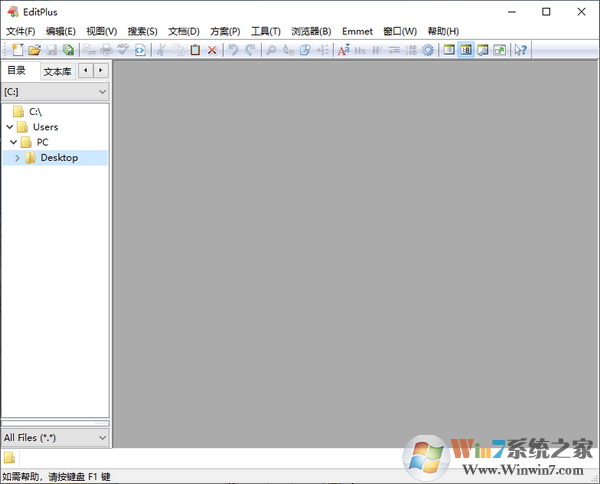Maximize the EditPlus window
Image resolution: width=600 pixels, height=484 pixels.
pos(546,12)
